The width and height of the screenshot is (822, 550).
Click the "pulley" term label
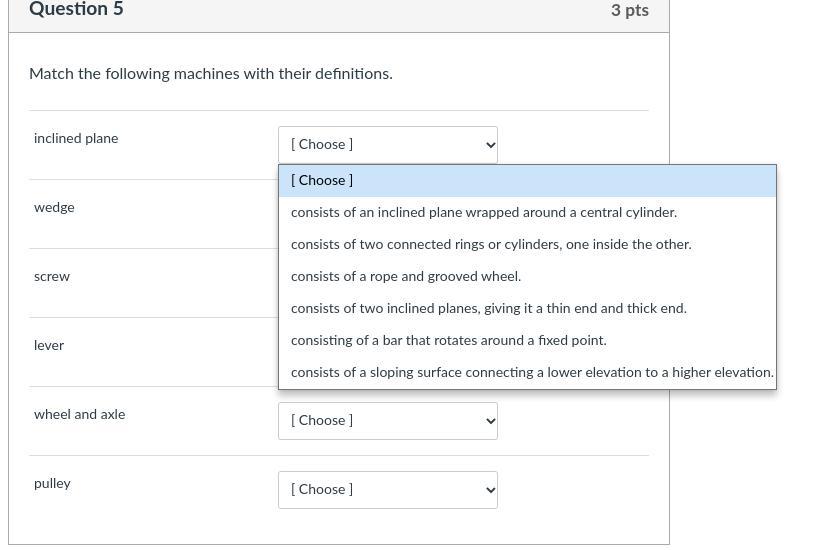[x=52, y=484]
